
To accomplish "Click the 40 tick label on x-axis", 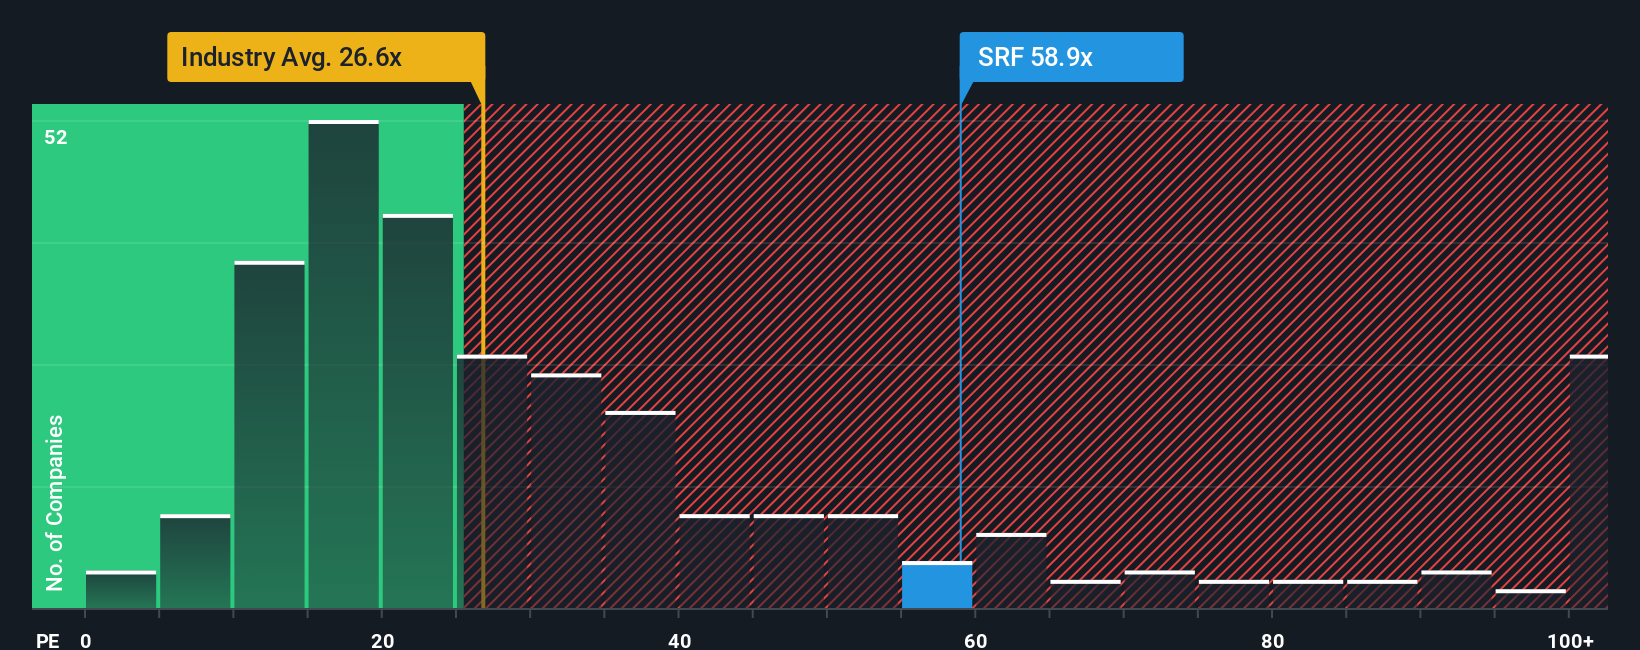I will [x=679, y=640].
